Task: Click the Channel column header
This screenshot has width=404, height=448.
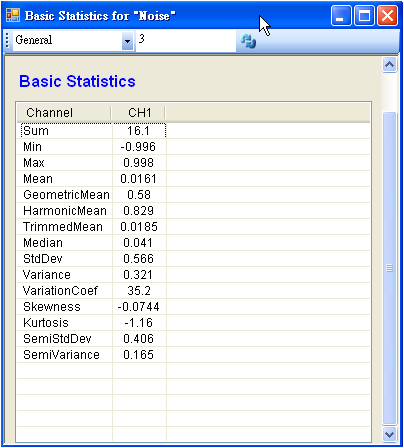Action: click(x=64, y=113)
